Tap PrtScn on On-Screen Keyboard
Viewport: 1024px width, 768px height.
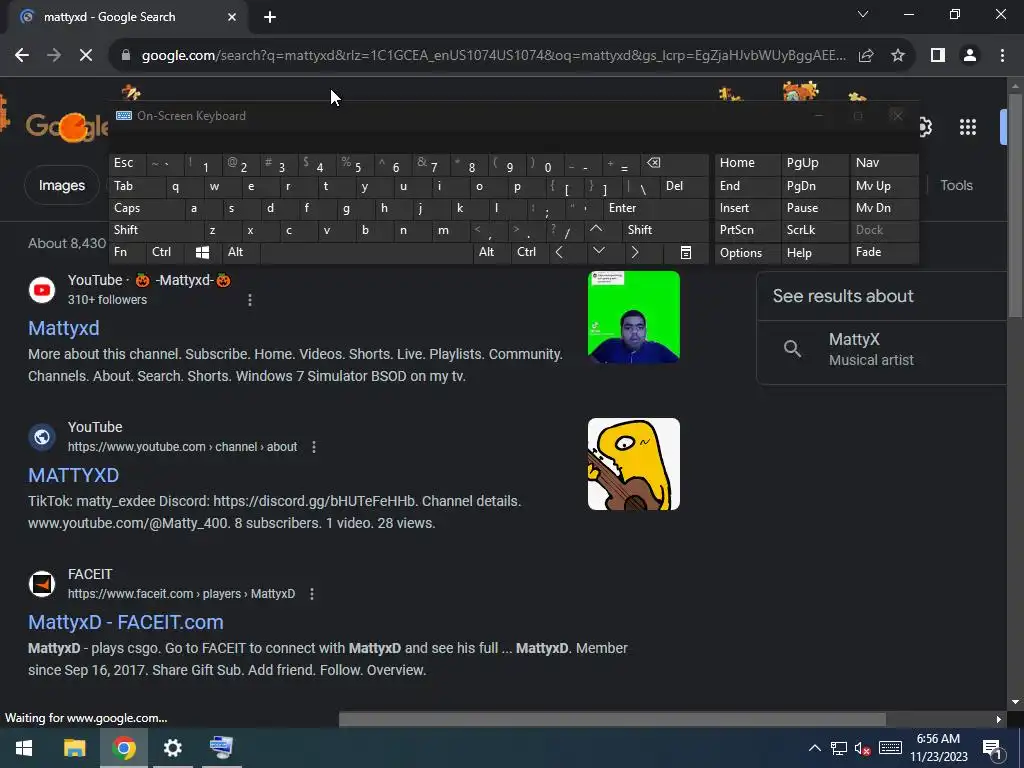pyautogui.click(x=748, y=230)
